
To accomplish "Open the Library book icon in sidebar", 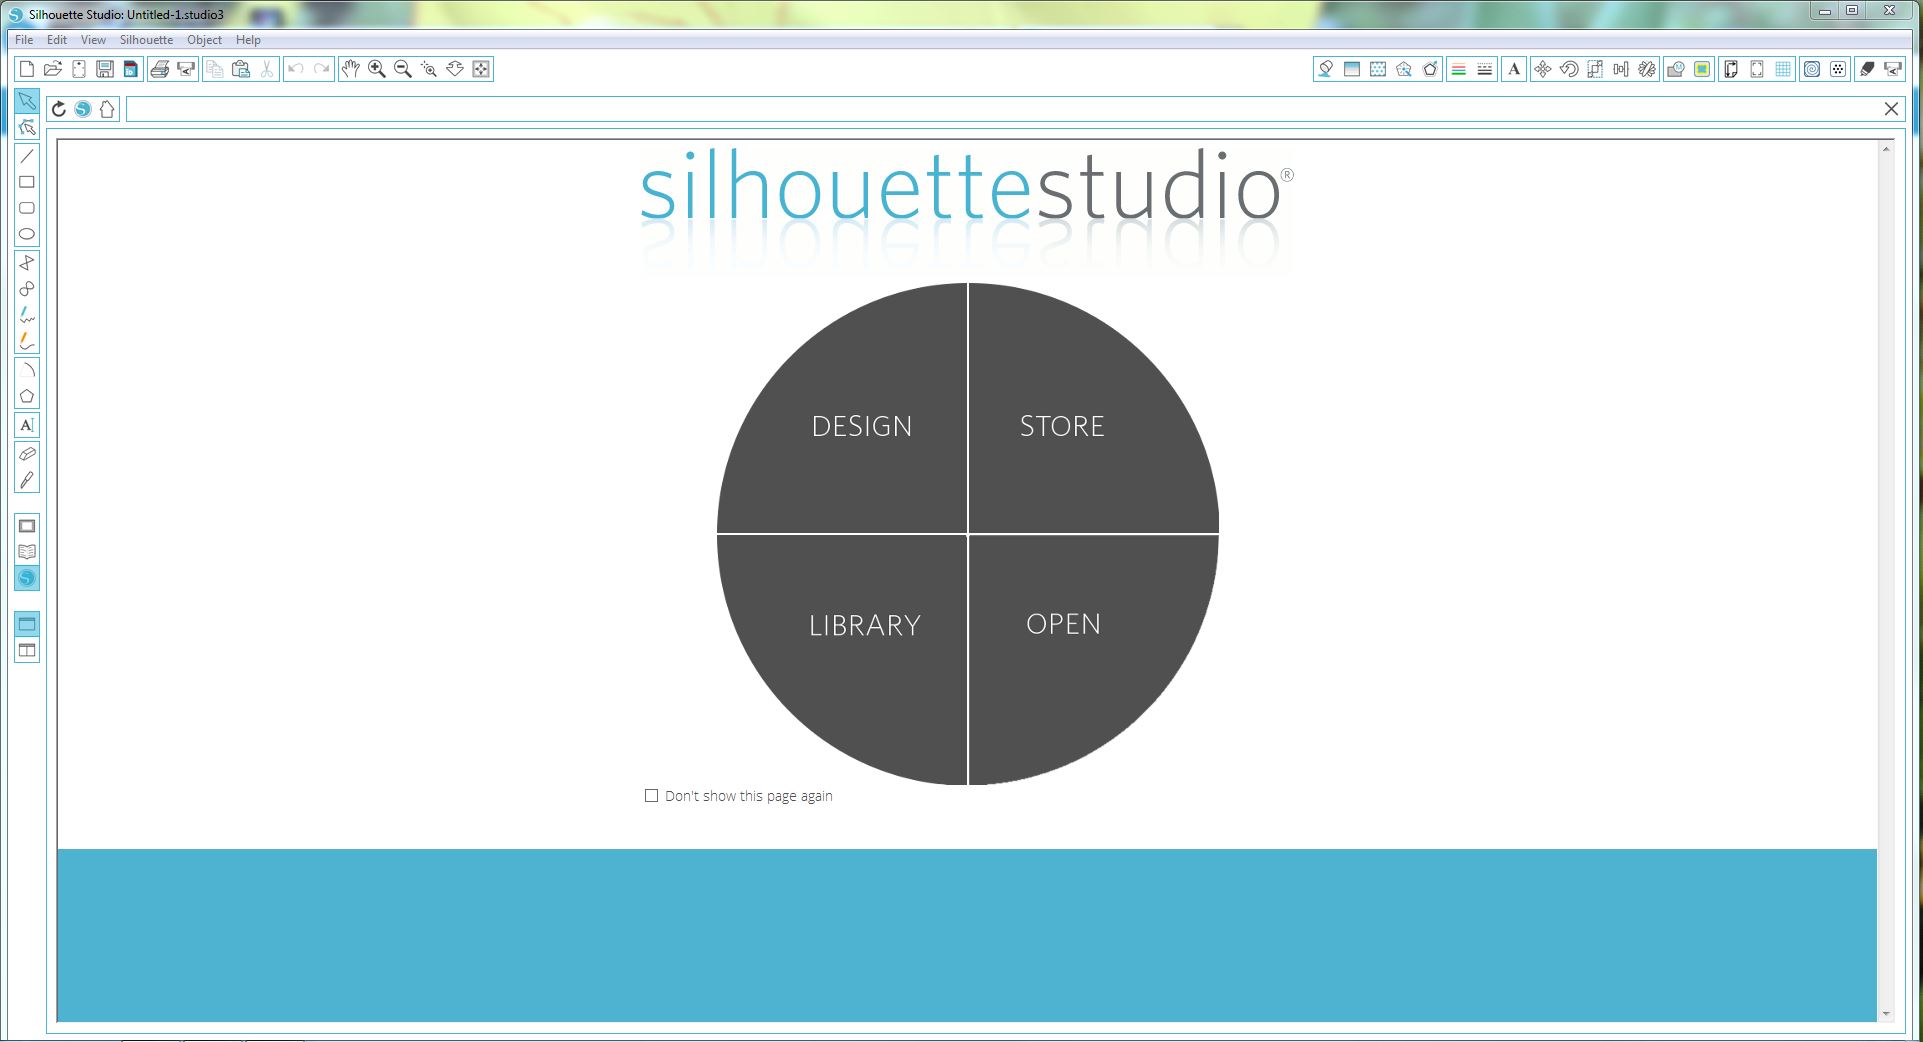I will 27,552.
